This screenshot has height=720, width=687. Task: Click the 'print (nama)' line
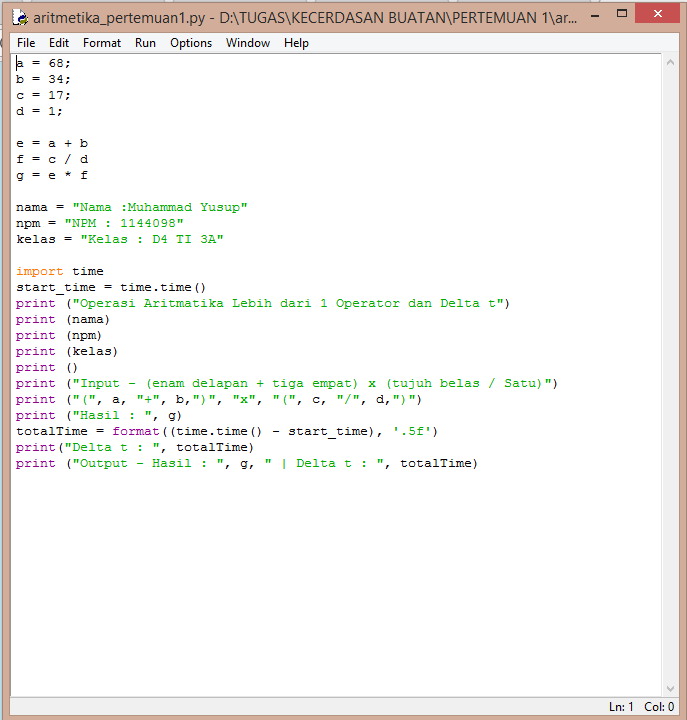pos(63,320)
